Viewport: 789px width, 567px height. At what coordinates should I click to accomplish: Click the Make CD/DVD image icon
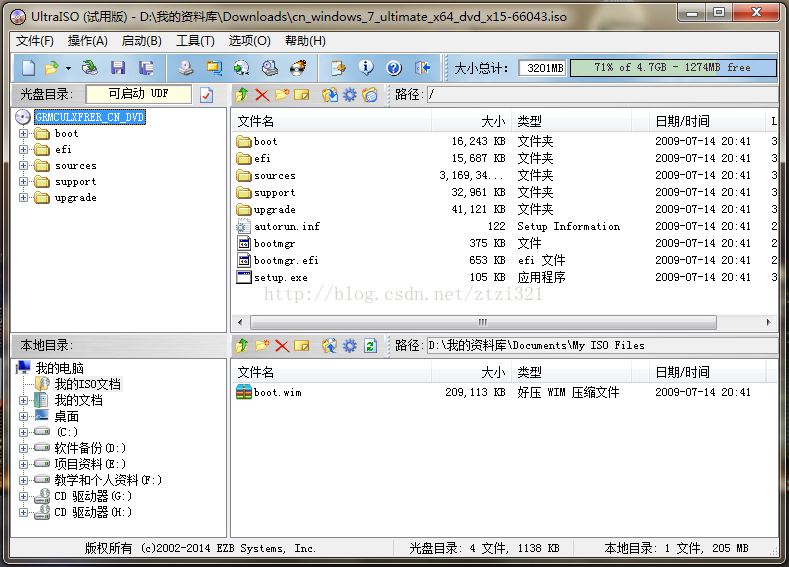tap(186, 67)
